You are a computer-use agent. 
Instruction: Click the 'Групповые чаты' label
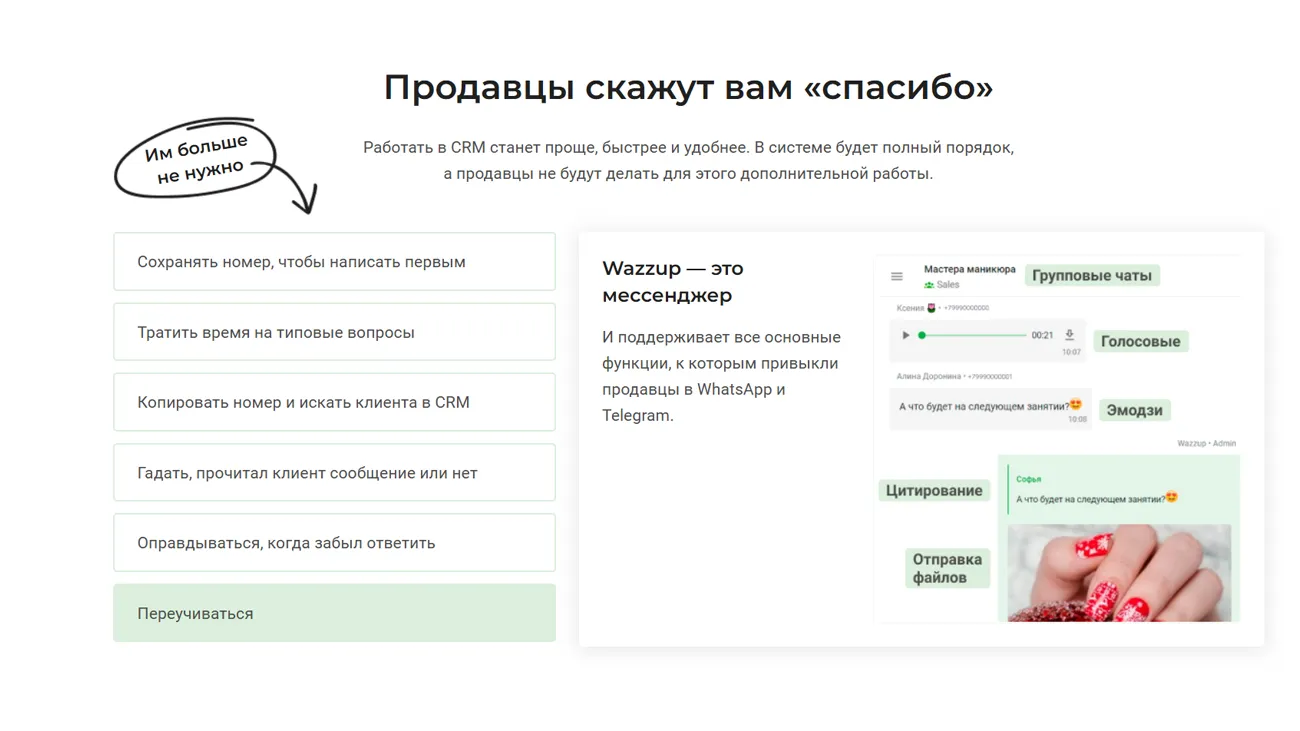coord(1091,276)
